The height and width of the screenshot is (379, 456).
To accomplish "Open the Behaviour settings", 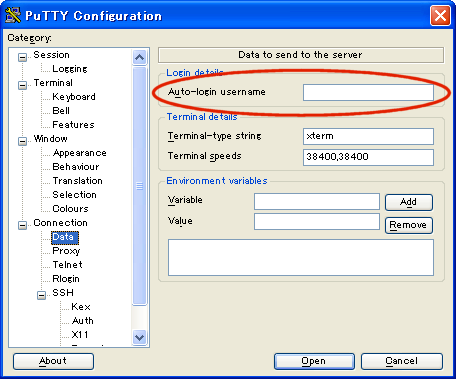I will coord(76,167).
